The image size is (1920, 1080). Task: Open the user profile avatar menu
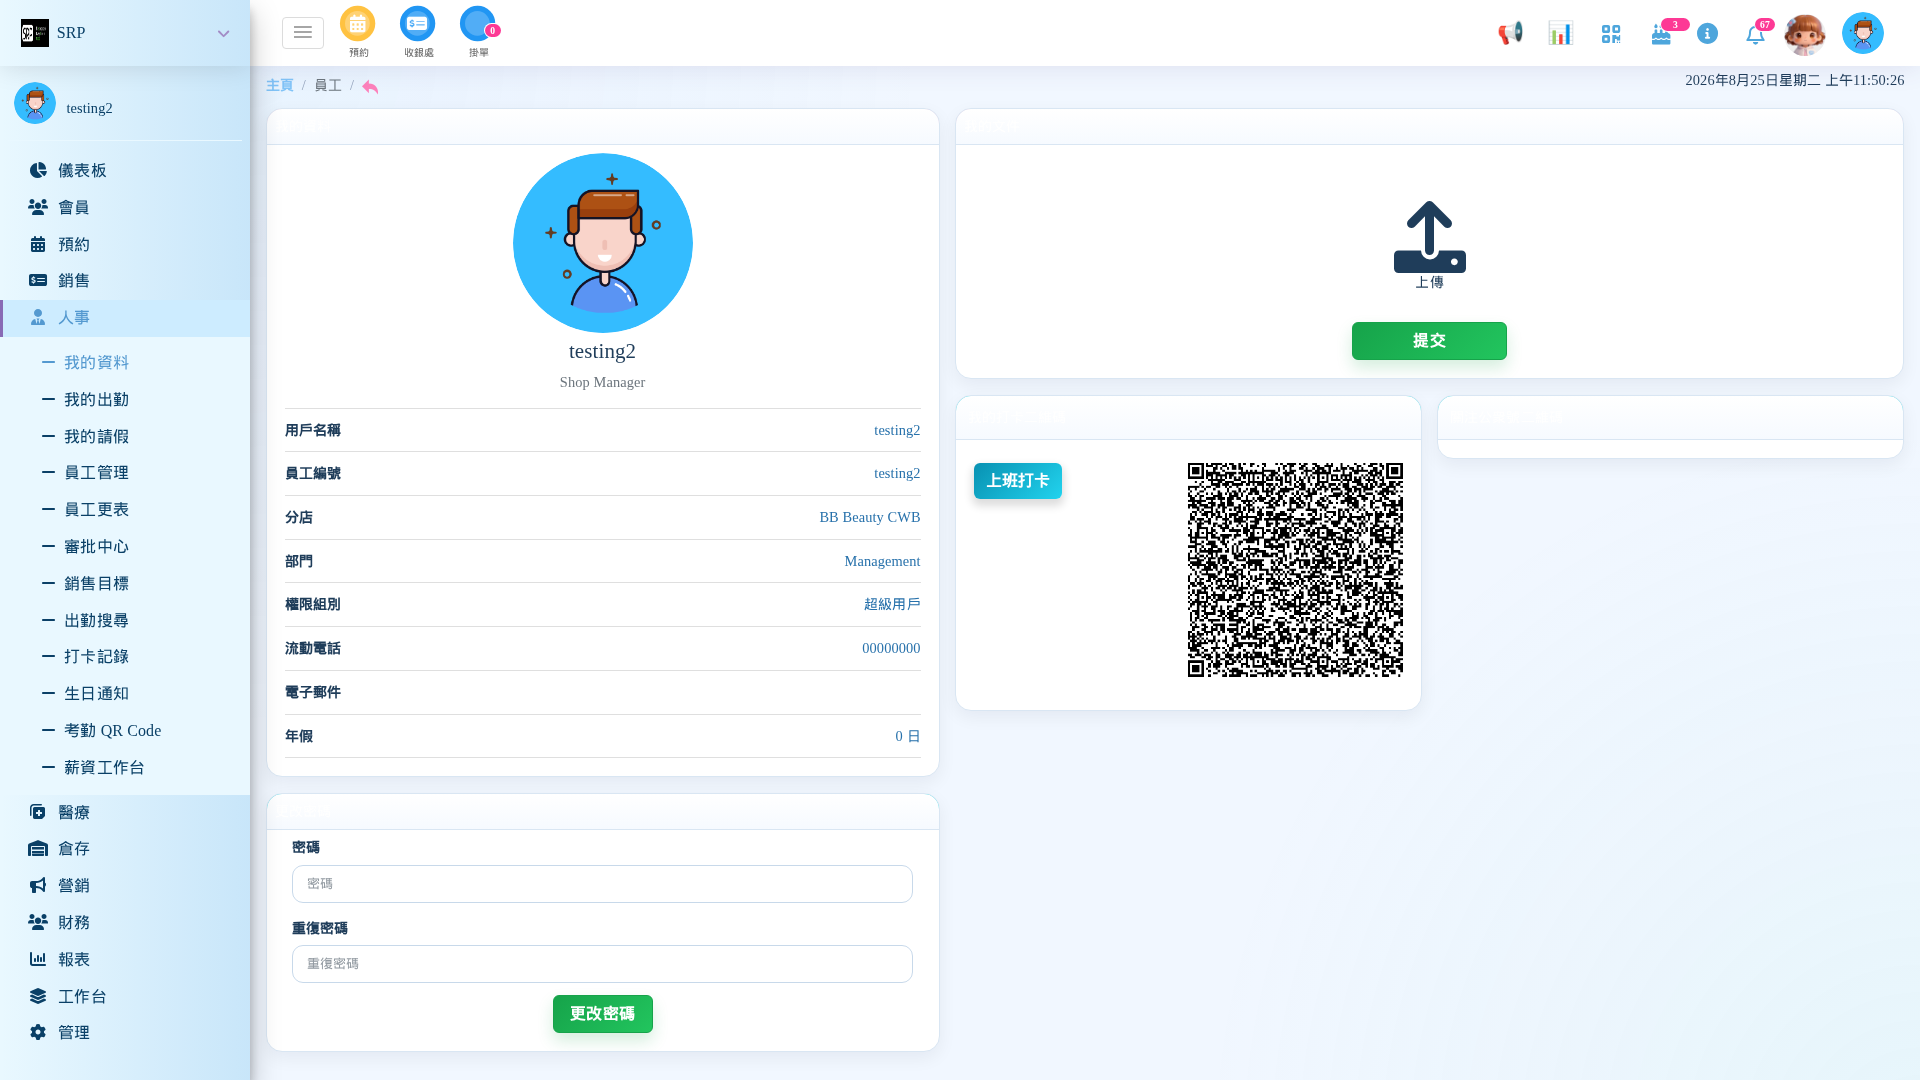[1862, 33]
